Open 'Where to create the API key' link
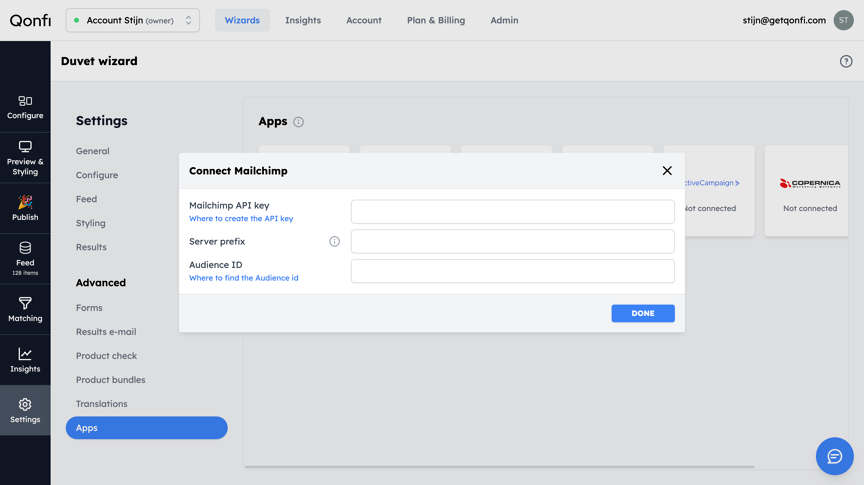This screenshot has height=485, width=864. 241,219
